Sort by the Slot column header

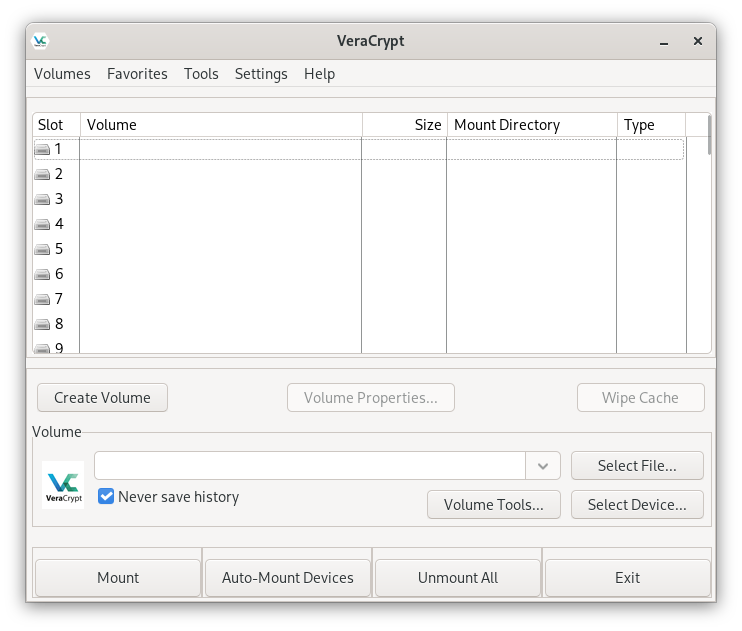pyautogui.click(x=56, y=125)
